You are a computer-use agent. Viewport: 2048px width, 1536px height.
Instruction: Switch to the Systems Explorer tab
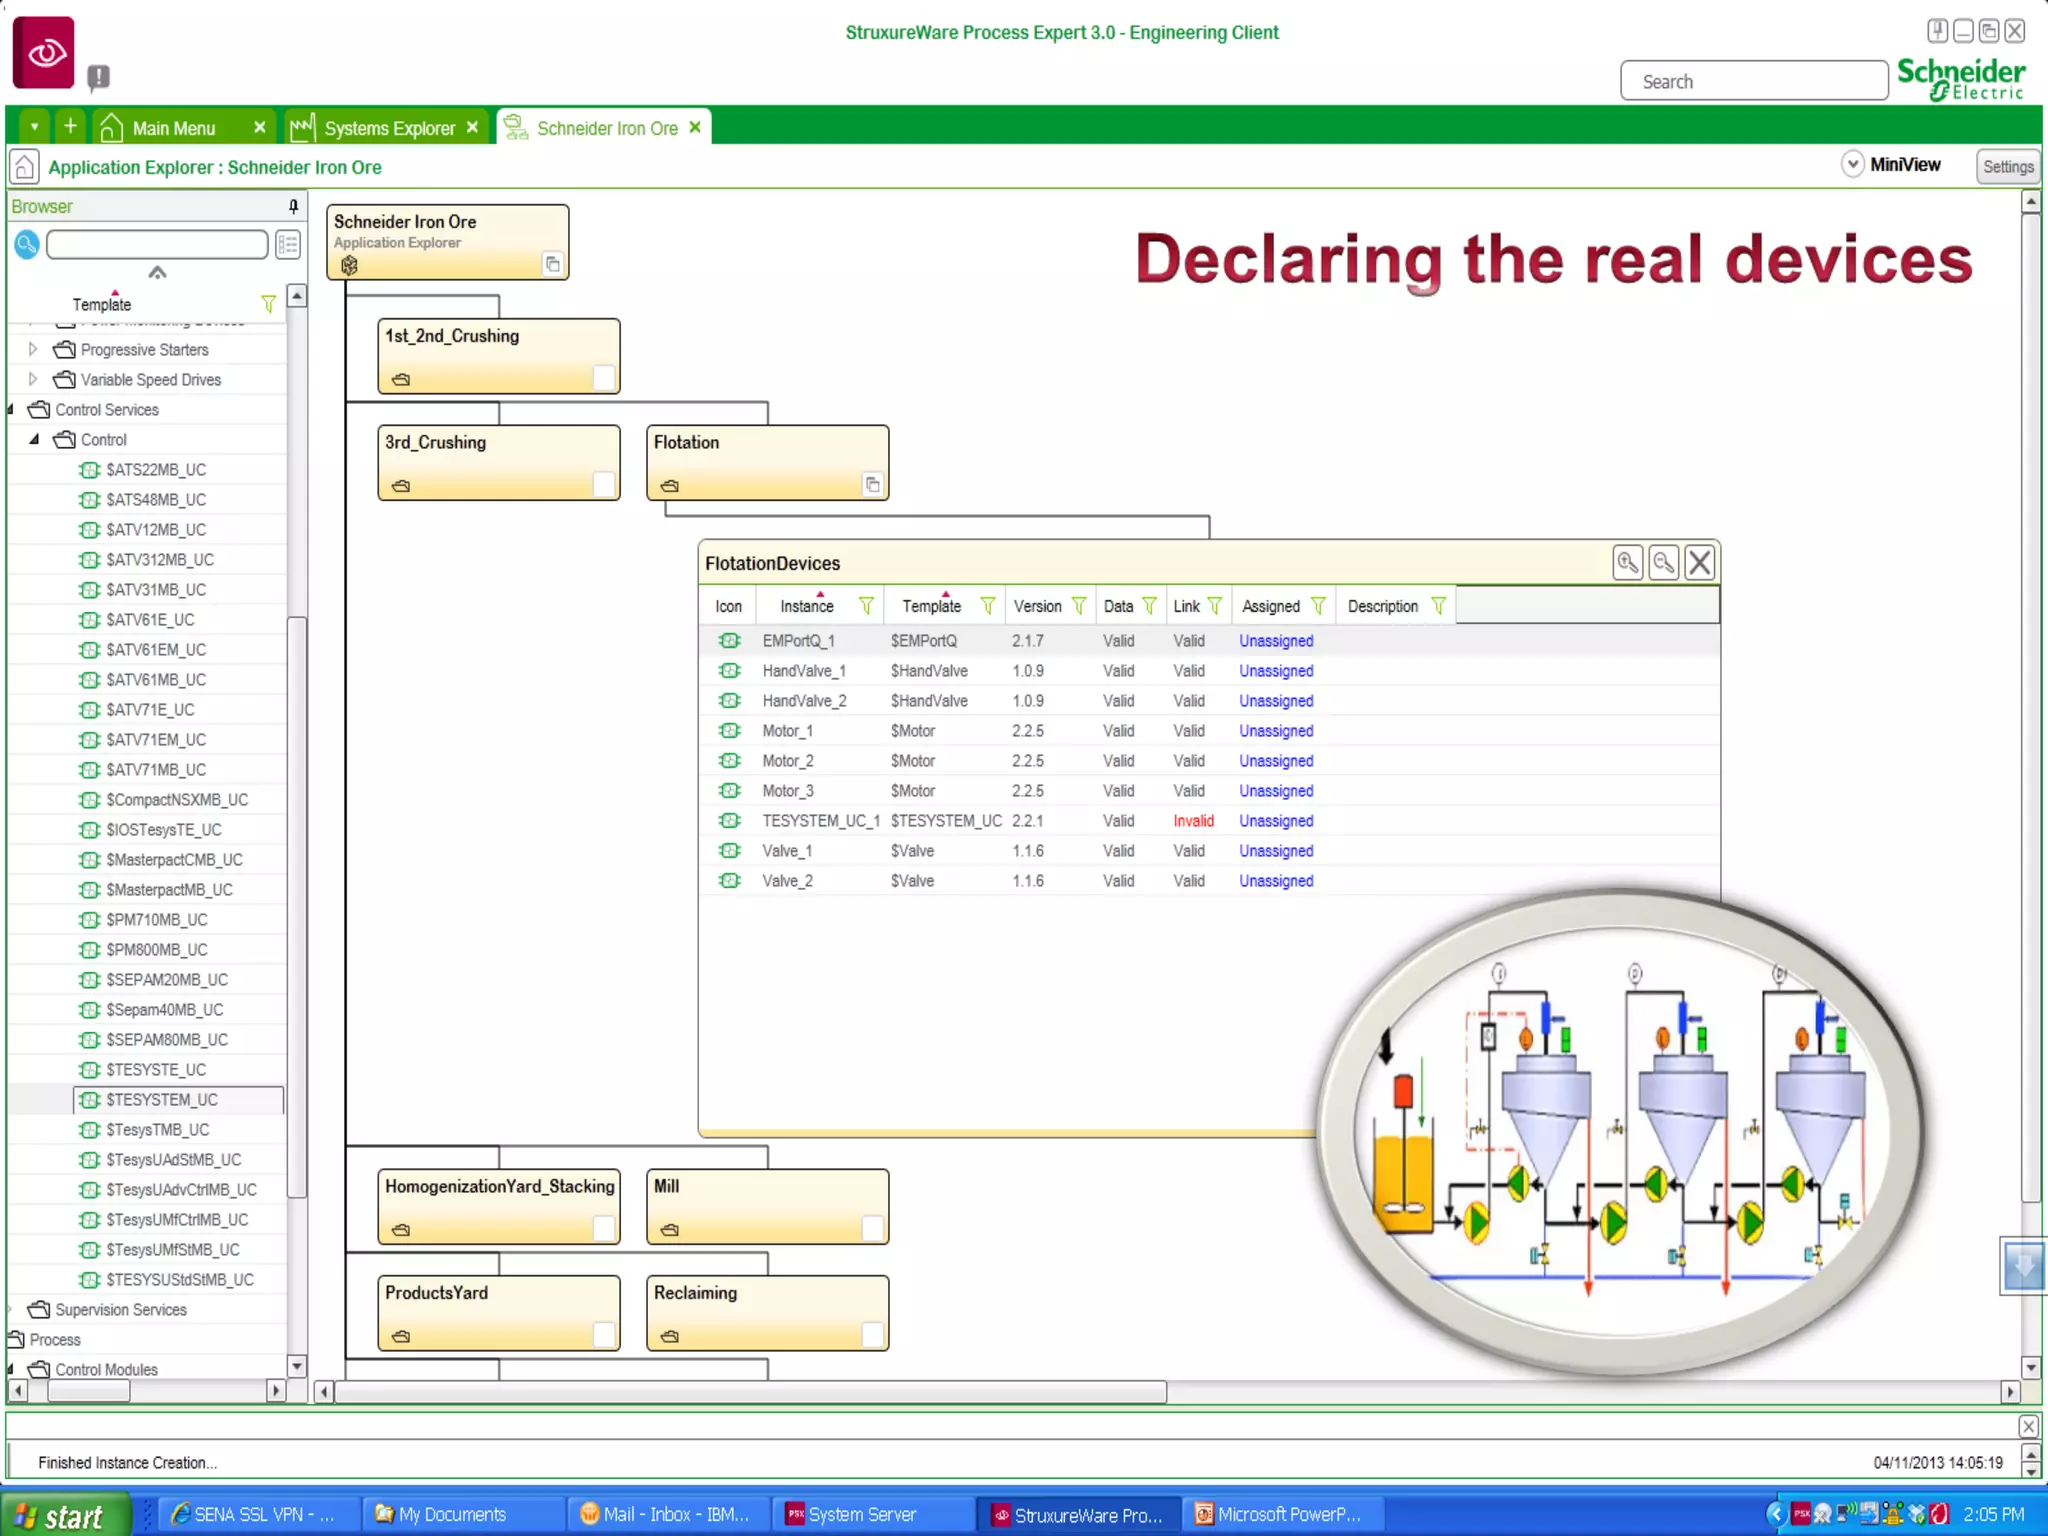388,128
